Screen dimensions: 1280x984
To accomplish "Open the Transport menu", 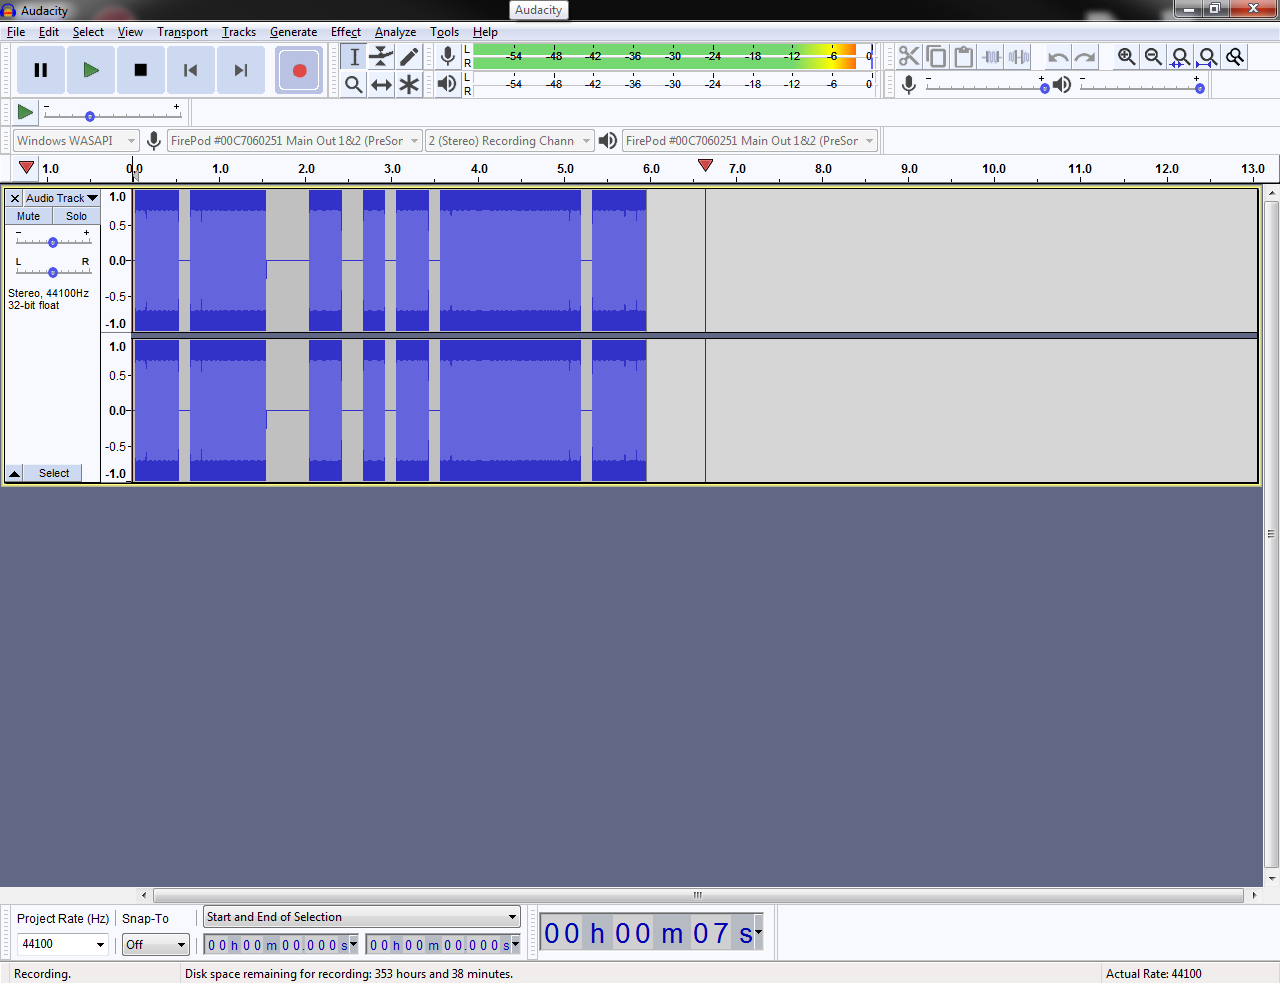I will 182,32.
